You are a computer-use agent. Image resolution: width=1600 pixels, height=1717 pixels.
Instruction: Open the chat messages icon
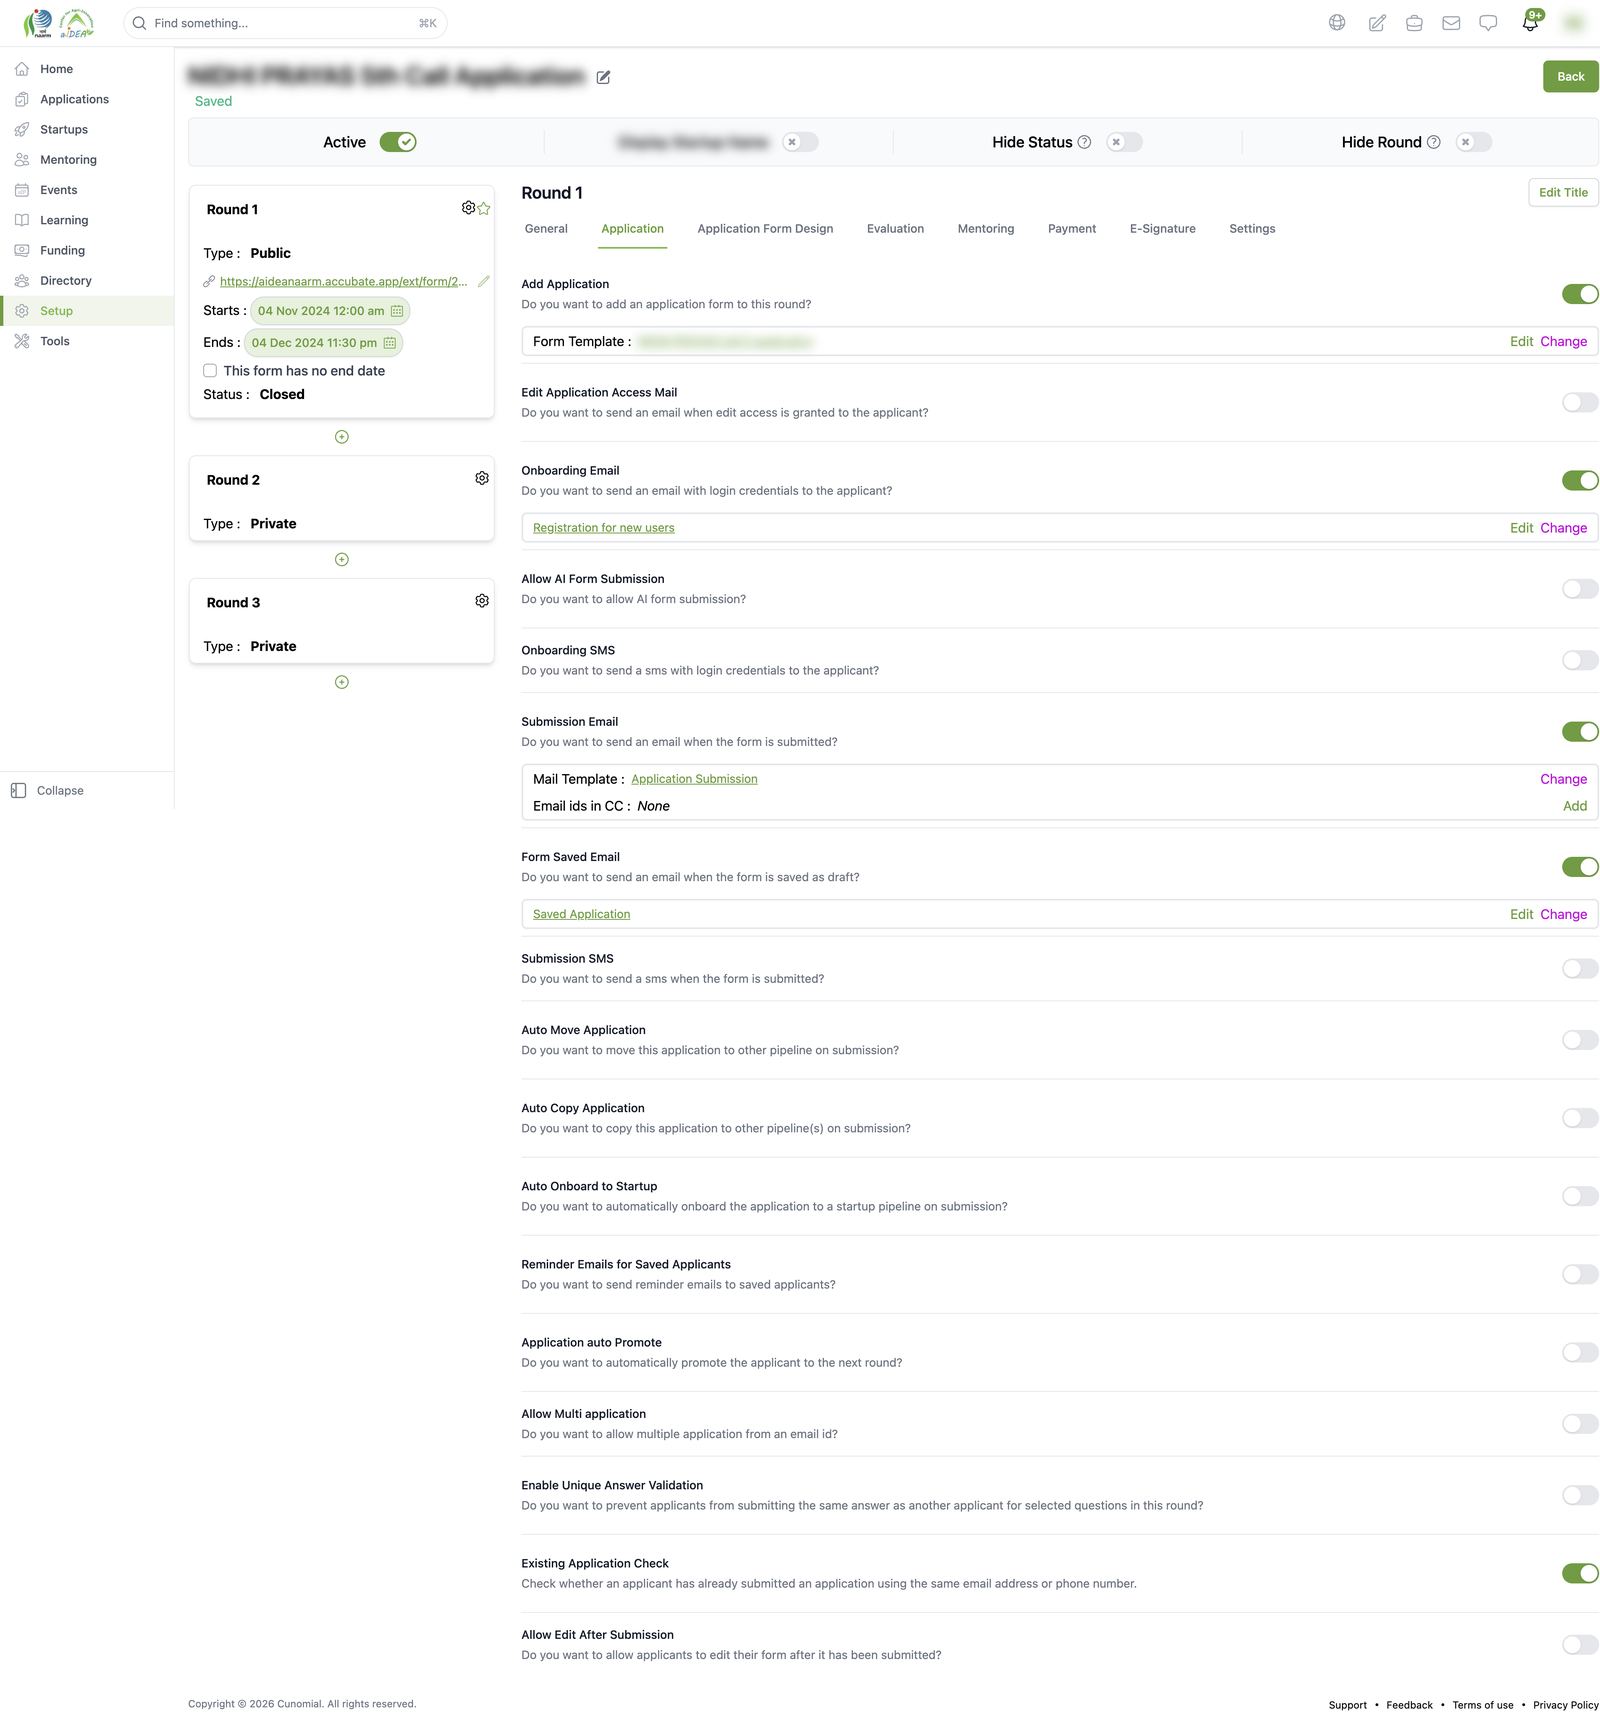click(1488, 23)
